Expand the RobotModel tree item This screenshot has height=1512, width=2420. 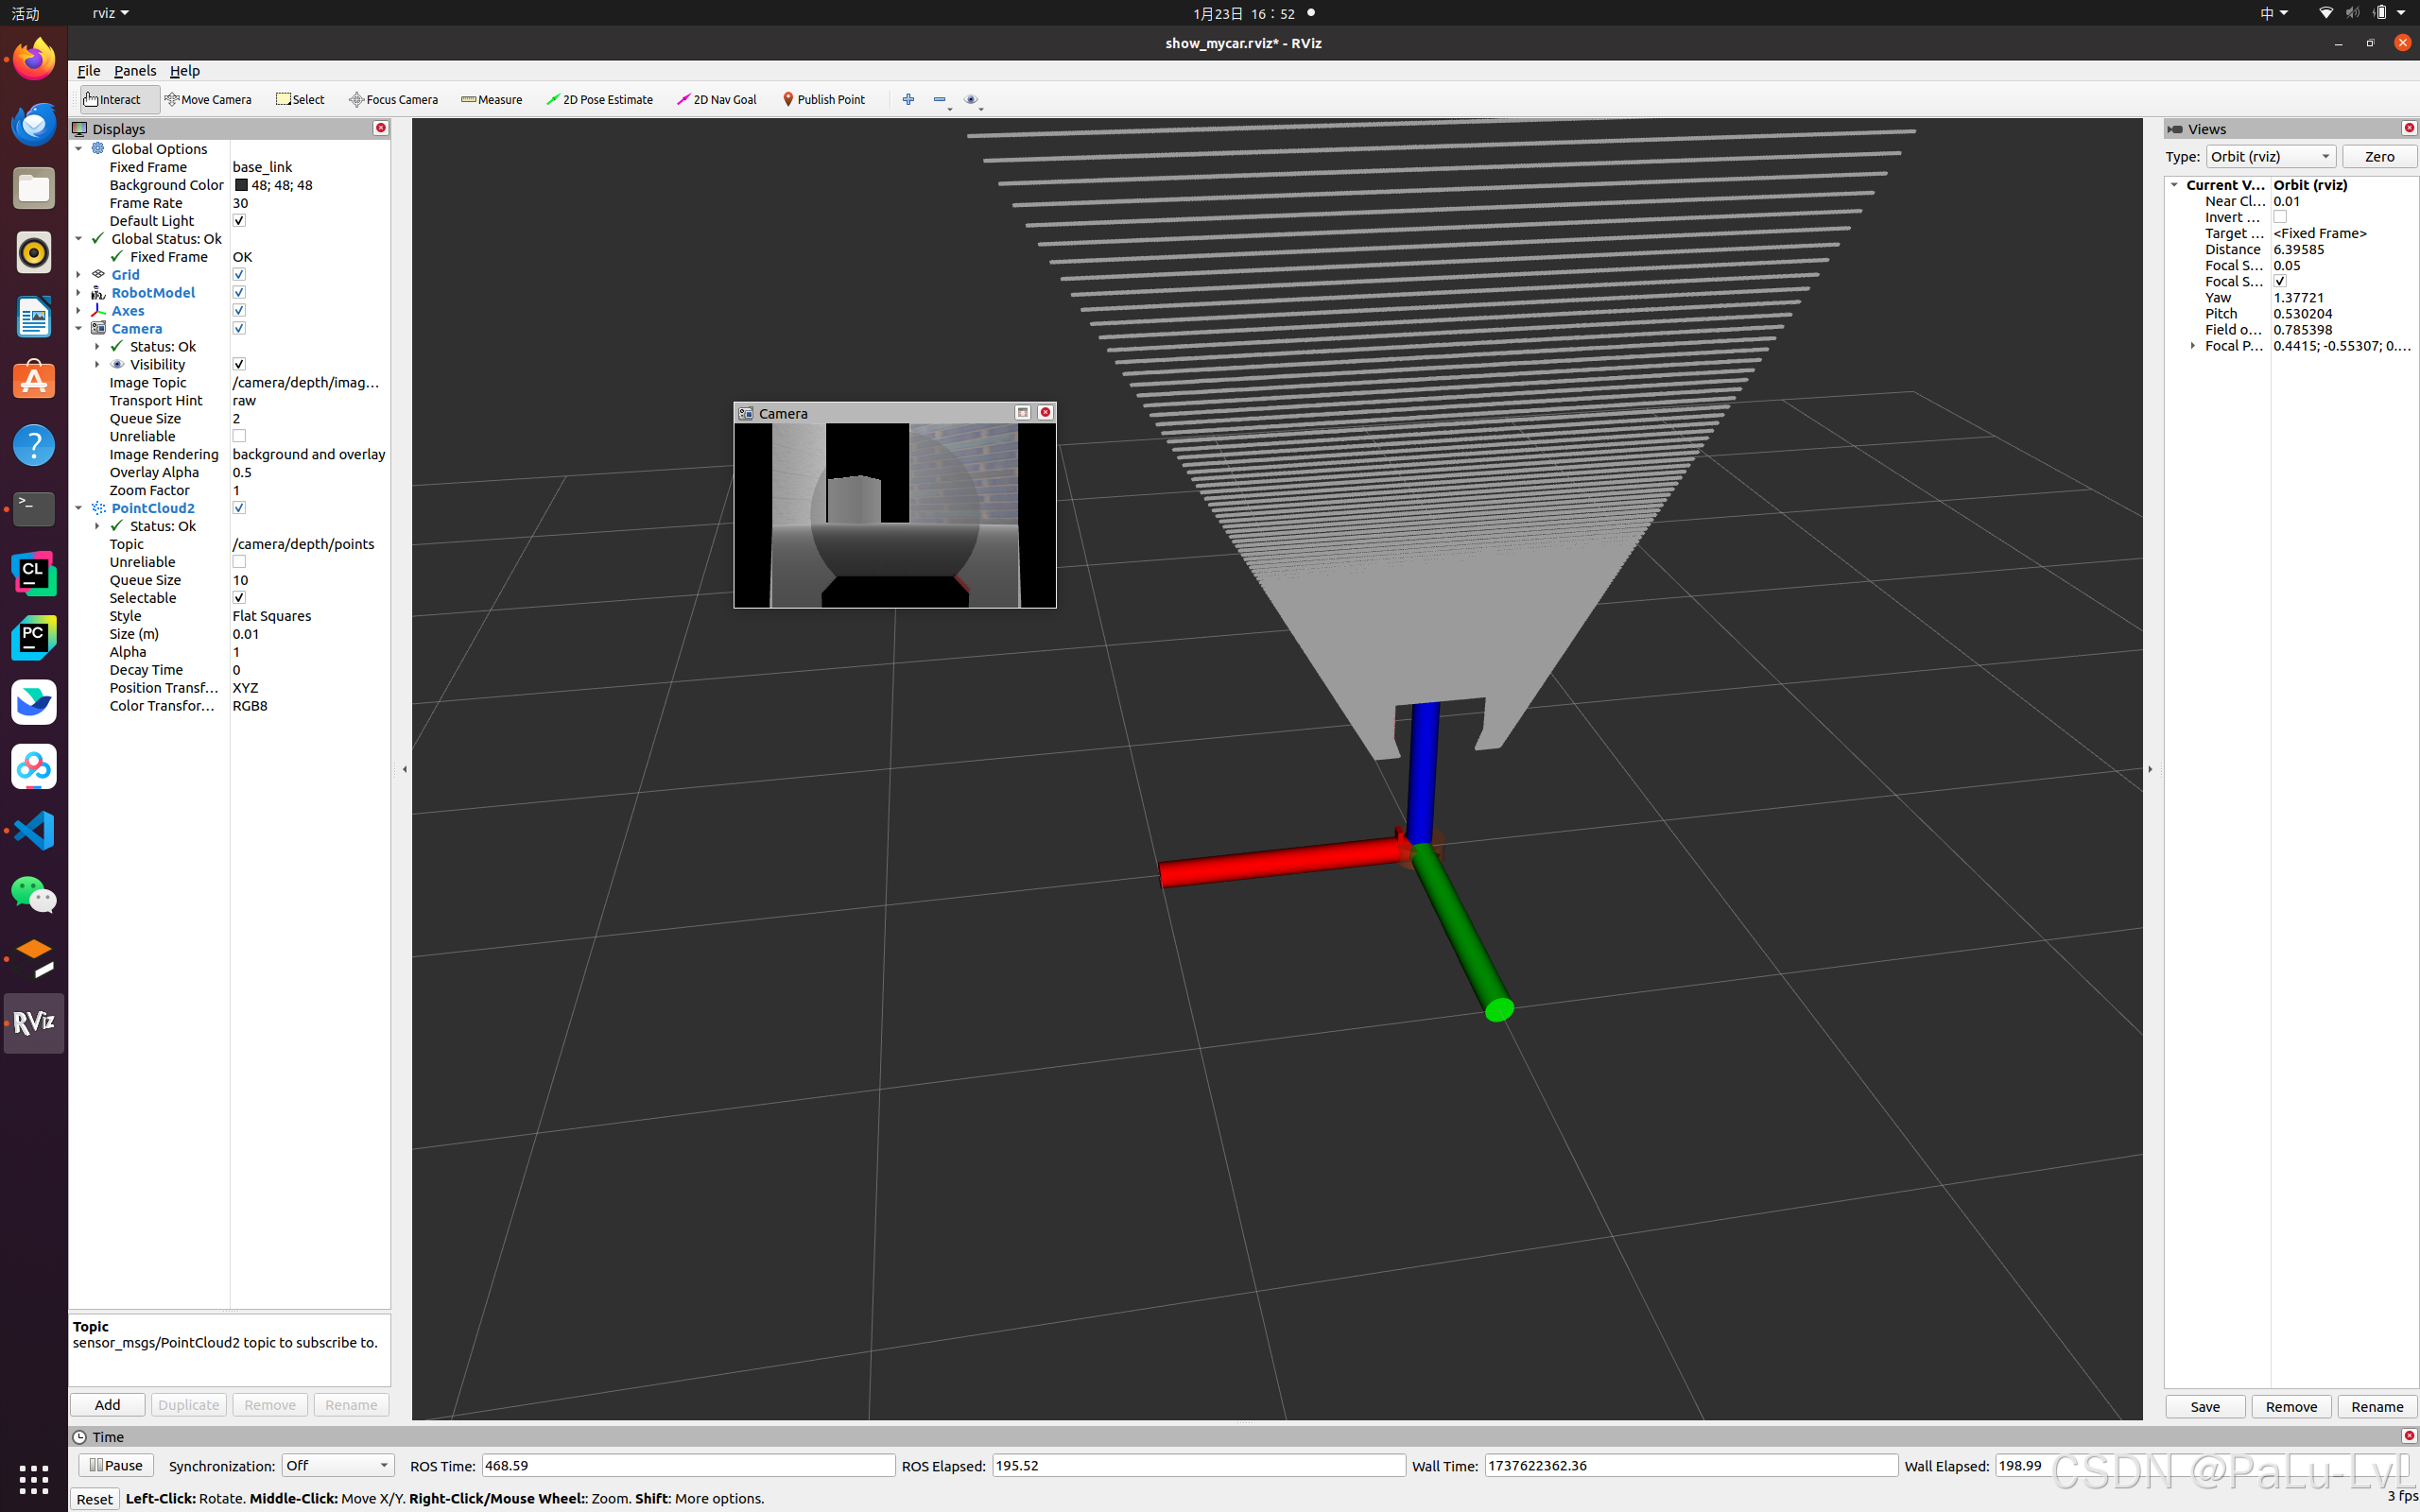click(79, 292)
